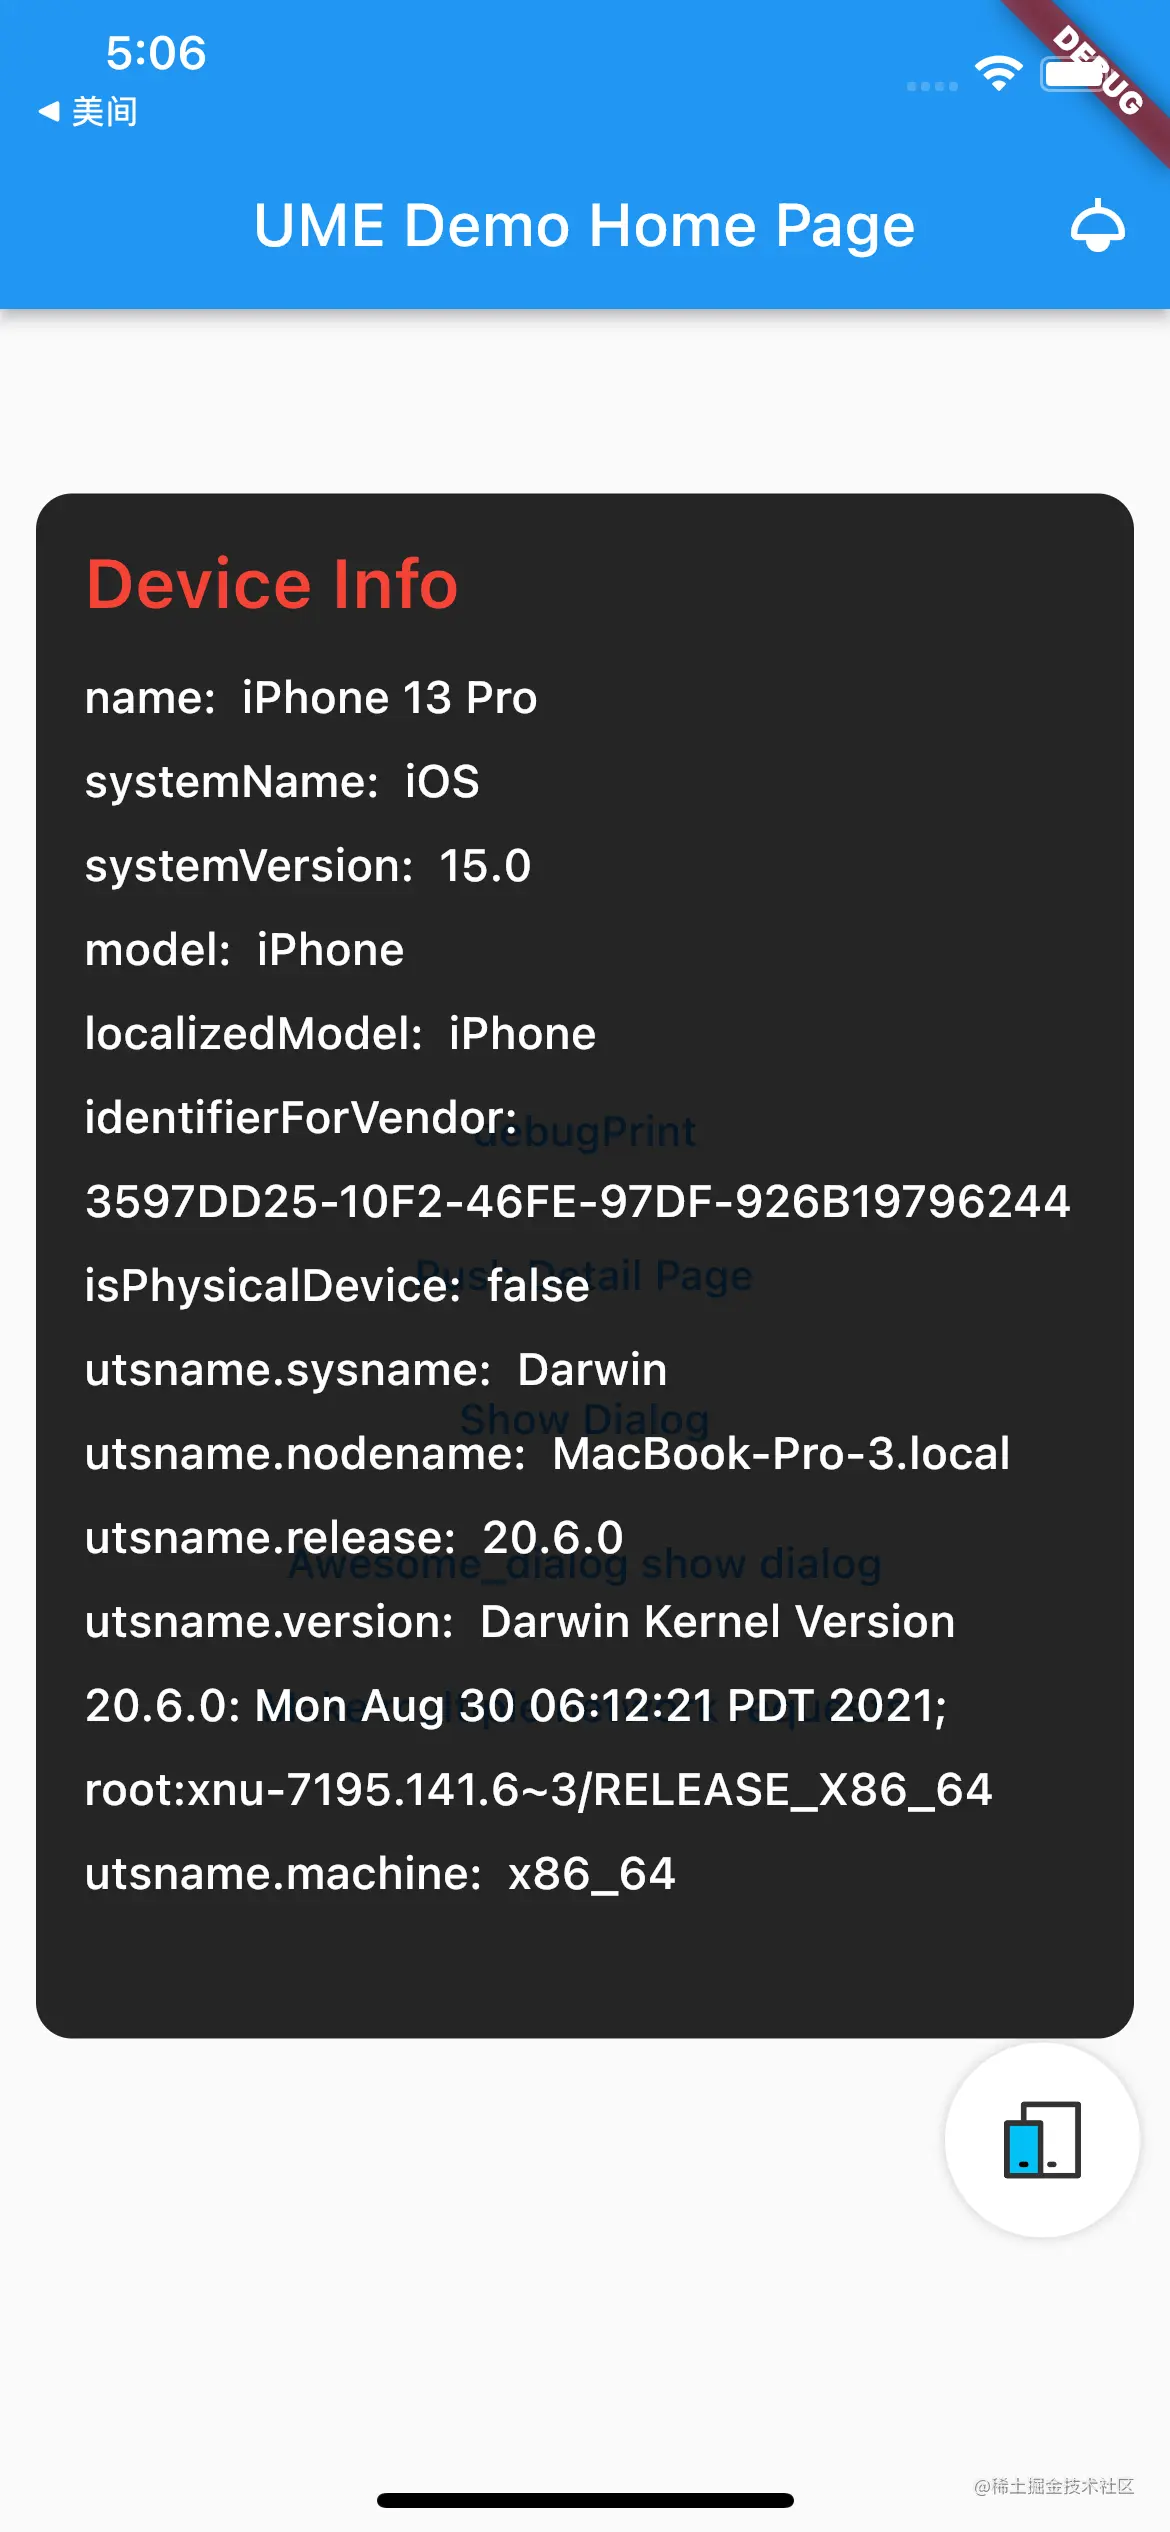1170x2532 pixels.
Task: Select the systemName: iOS row
Action: click(x=282, y=782)
